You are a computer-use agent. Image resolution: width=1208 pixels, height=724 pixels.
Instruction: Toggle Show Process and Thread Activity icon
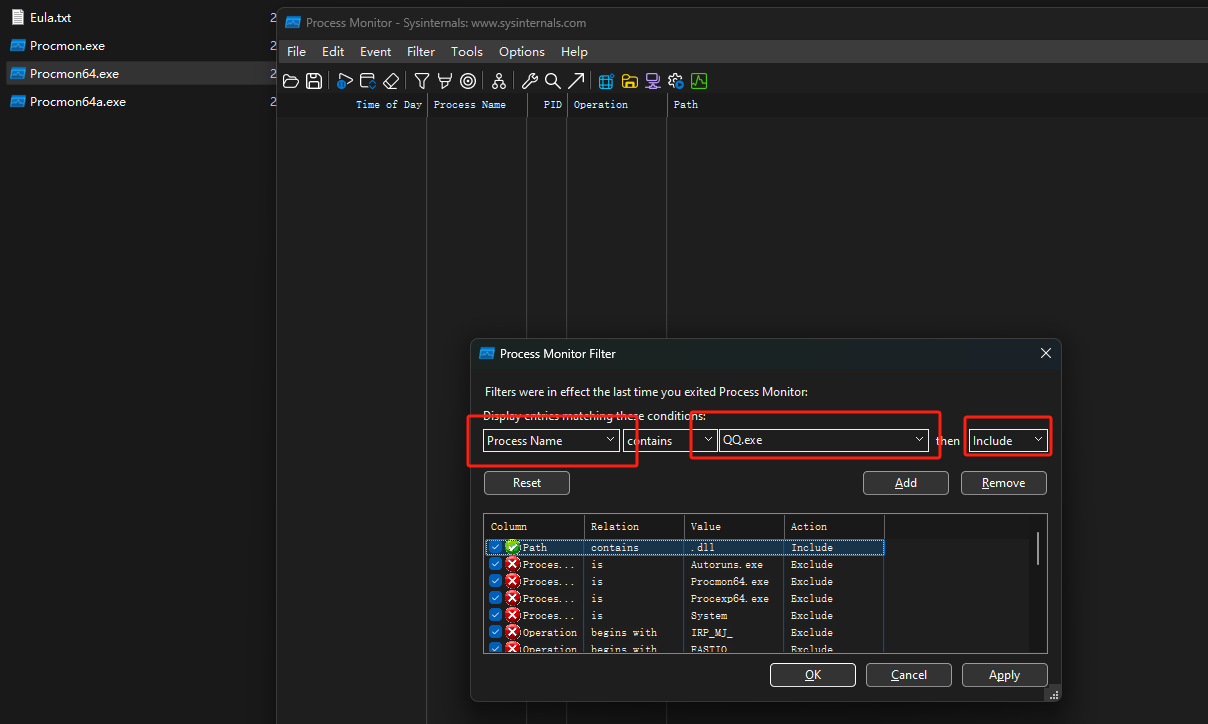(x=676, y=81)
